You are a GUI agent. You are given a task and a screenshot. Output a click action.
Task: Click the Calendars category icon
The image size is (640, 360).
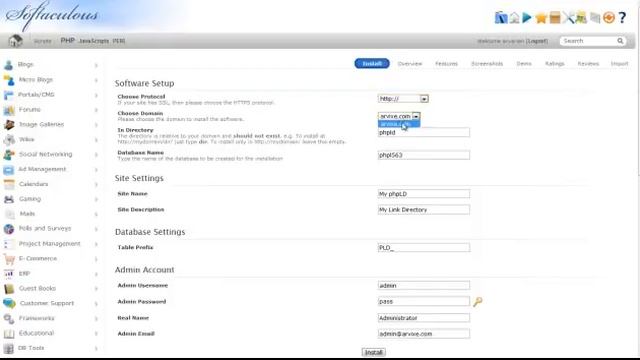tap(9, 184)
